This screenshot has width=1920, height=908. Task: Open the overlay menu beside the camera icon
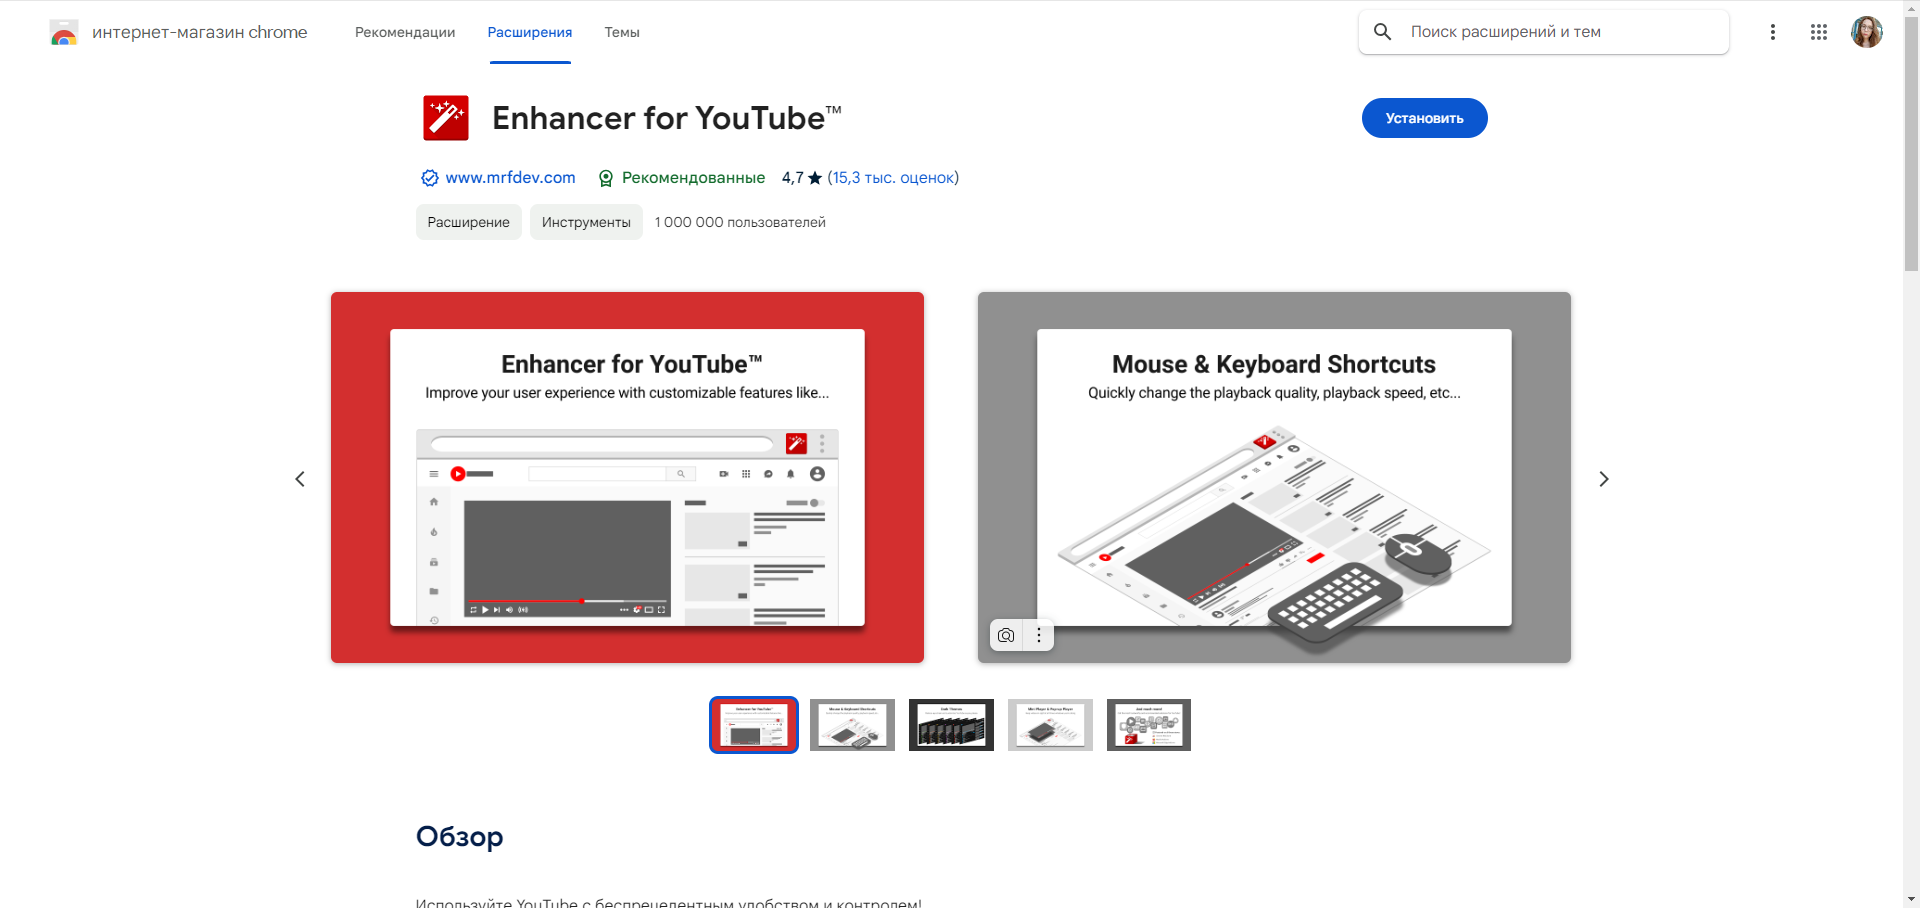coord(1039,635)
